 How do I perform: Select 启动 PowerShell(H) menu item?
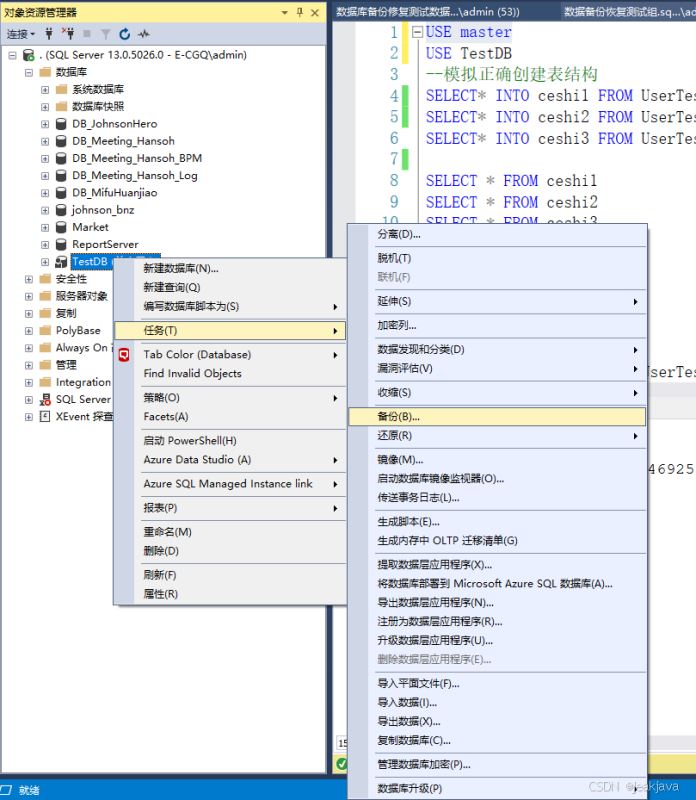pyautogui.click(x=231, y=441)
